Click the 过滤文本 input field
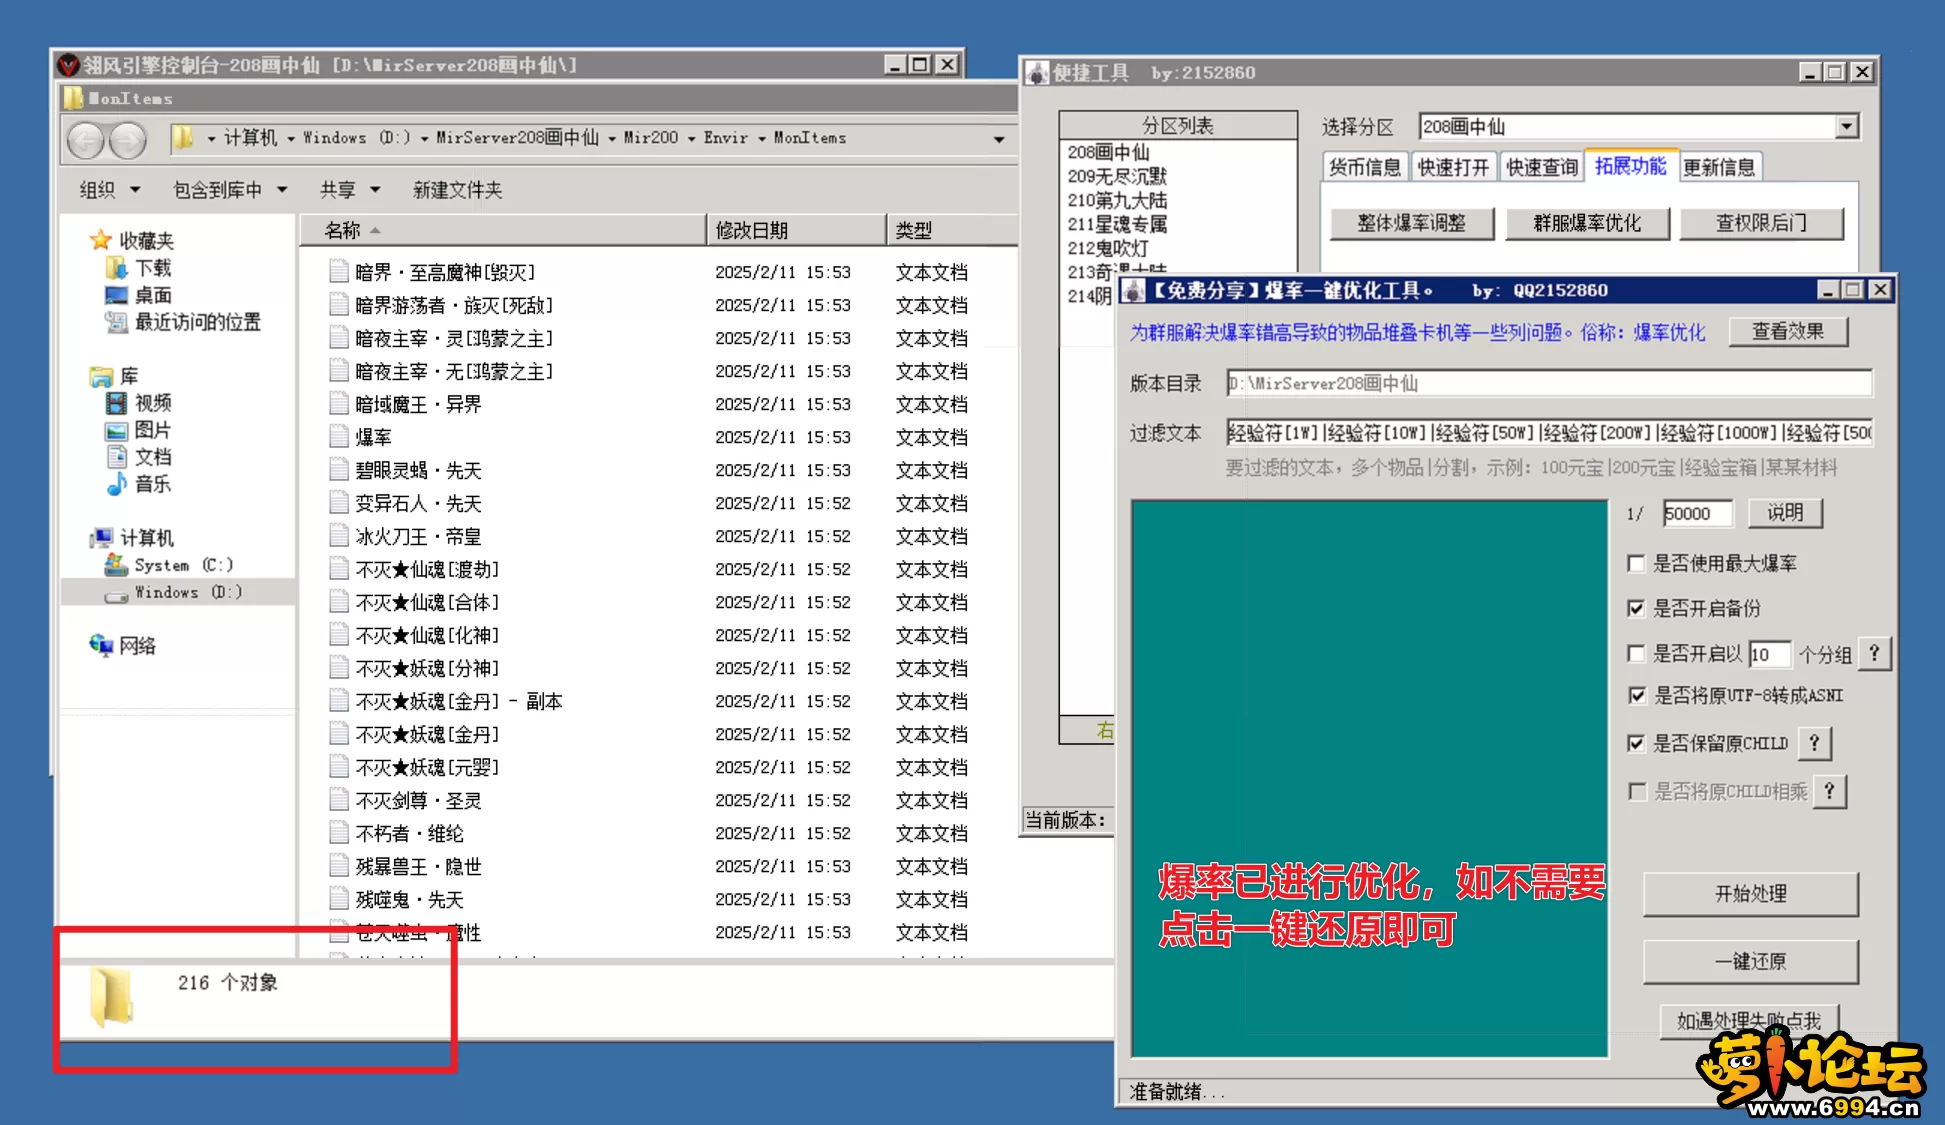 (x=1548, y=432)
